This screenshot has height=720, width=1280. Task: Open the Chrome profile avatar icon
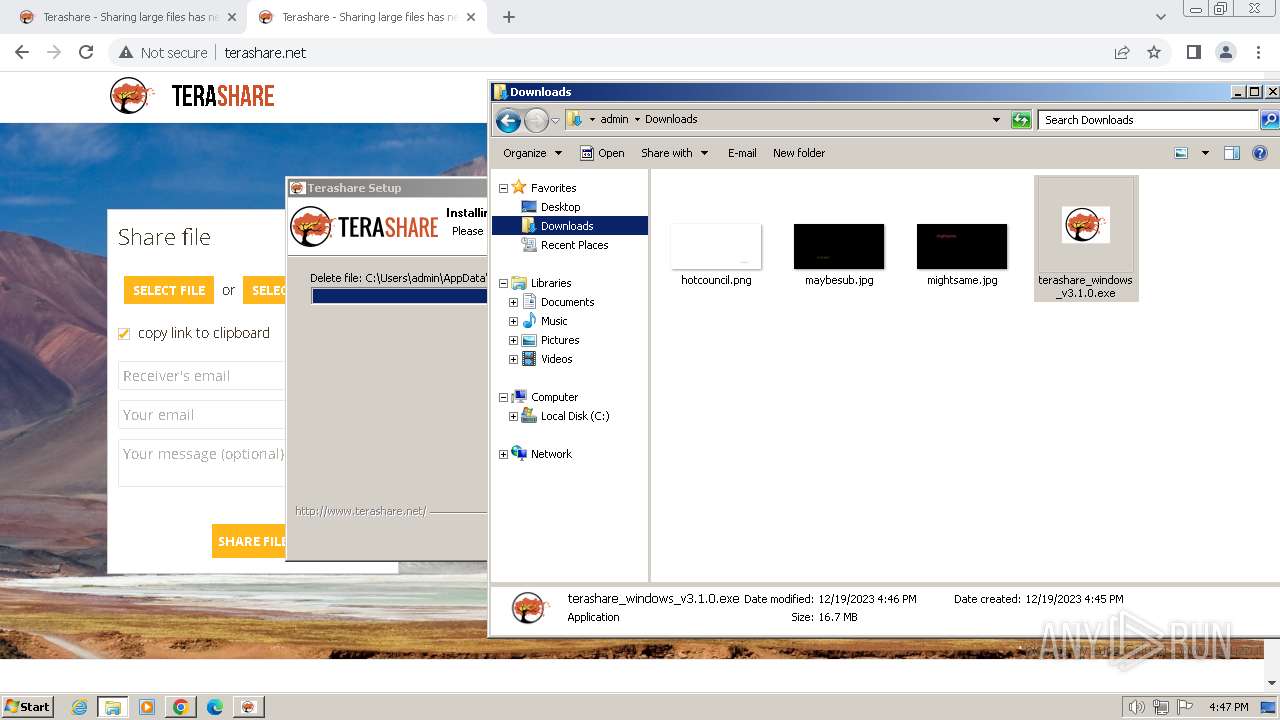1225,52
